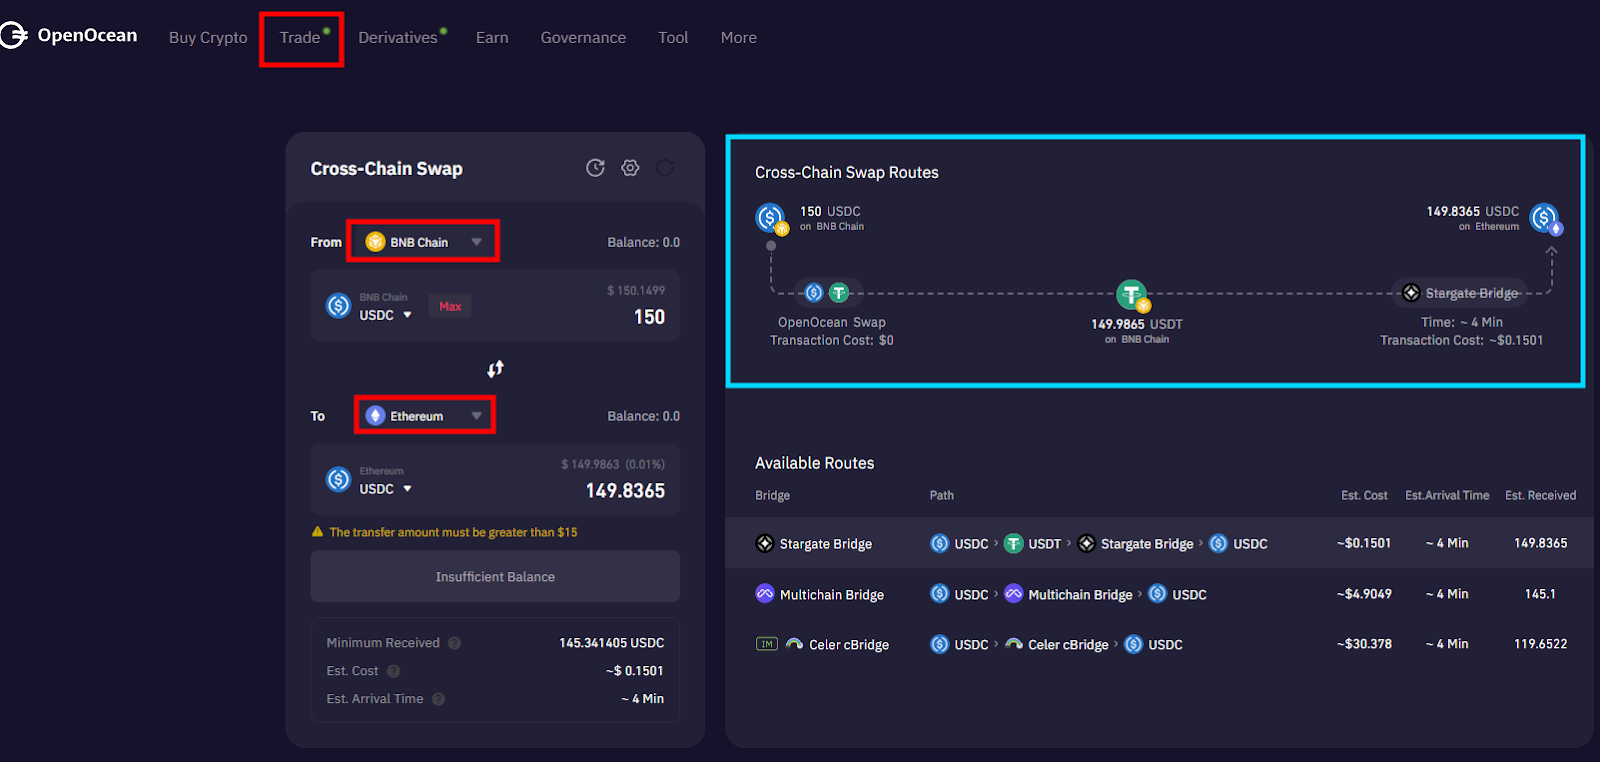This screenshot has width=1600, height=762.
Task: Open the Governance menu
Action: click(x=583, y=37)
